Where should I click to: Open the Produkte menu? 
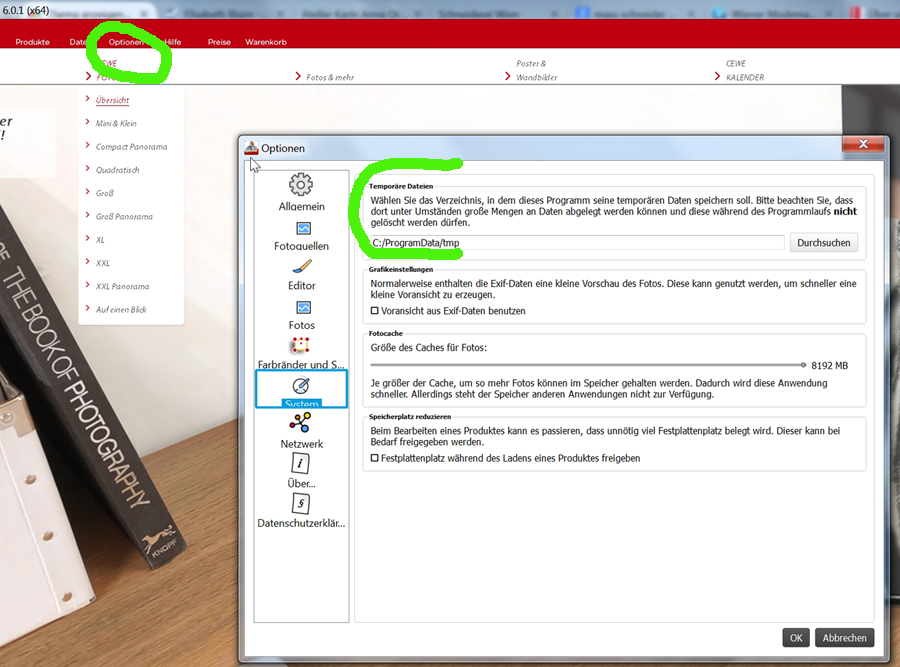point(33,42)
